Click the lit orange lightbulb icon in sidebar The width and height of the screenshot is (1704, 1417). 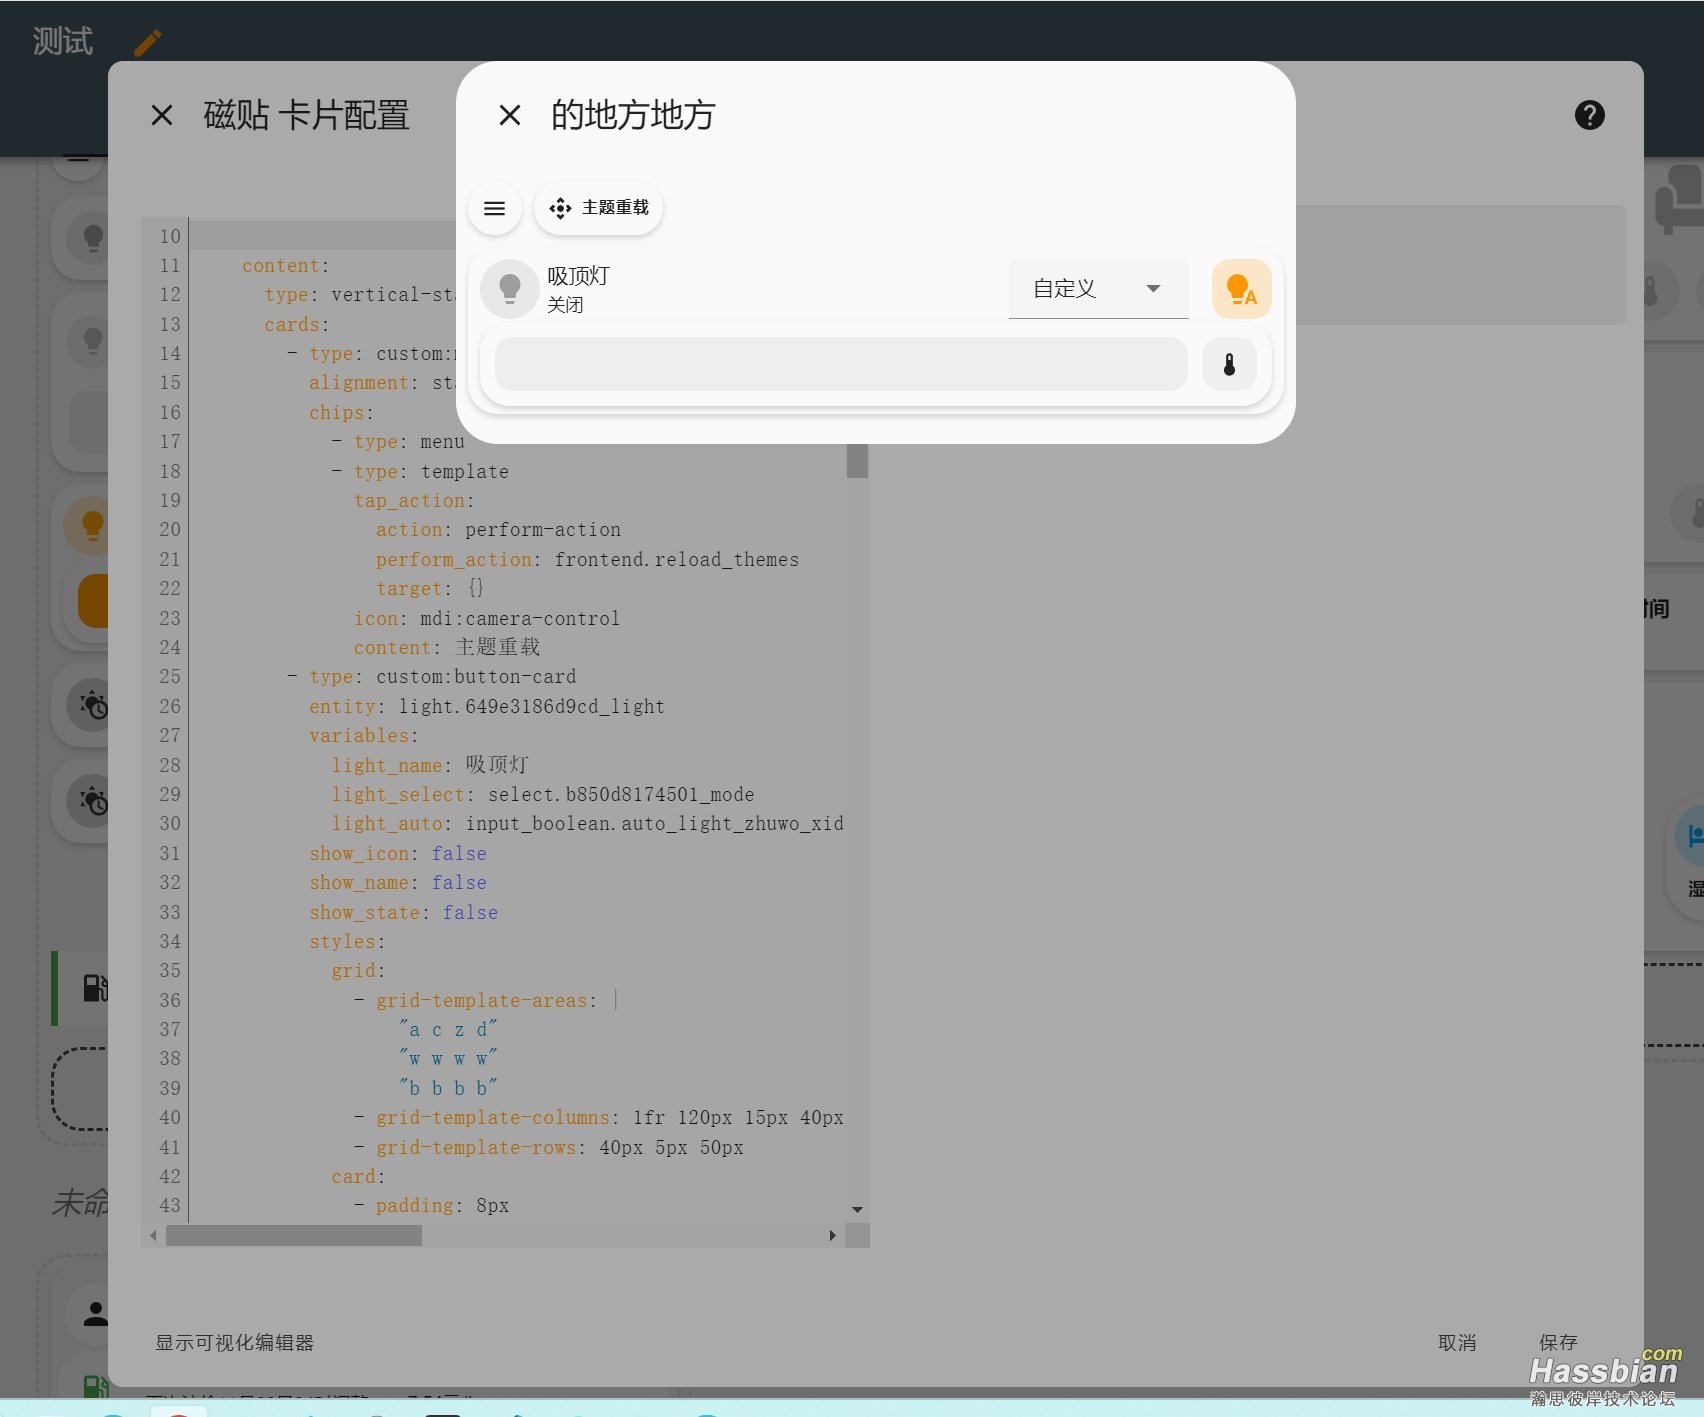pyautogui.click(x=92, y=526)
